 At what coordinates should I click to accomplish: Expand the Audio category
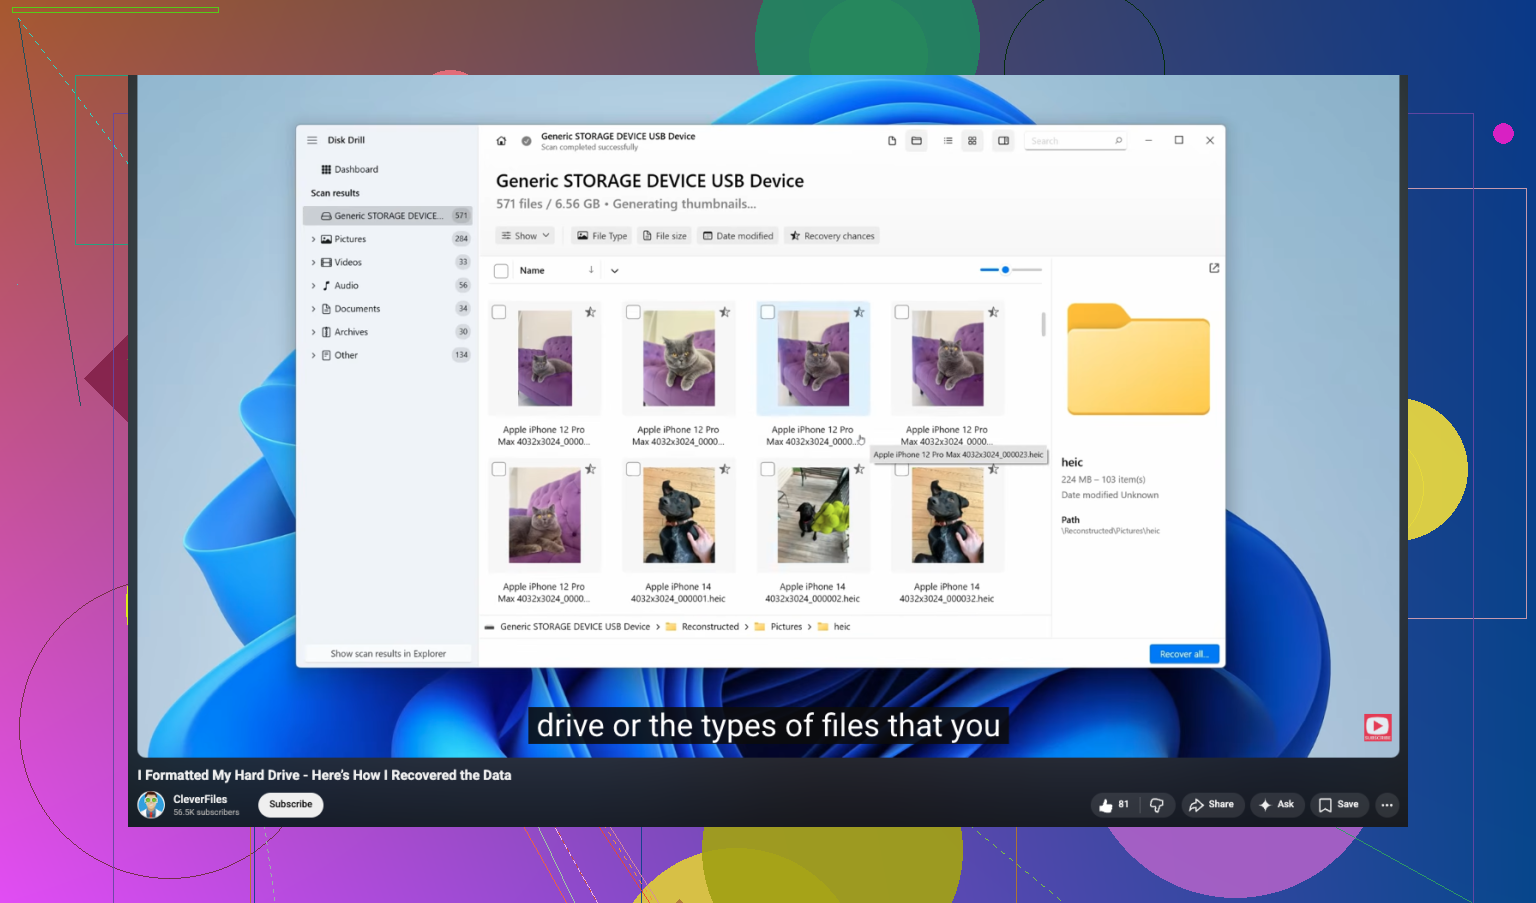(x=313, y=286)
